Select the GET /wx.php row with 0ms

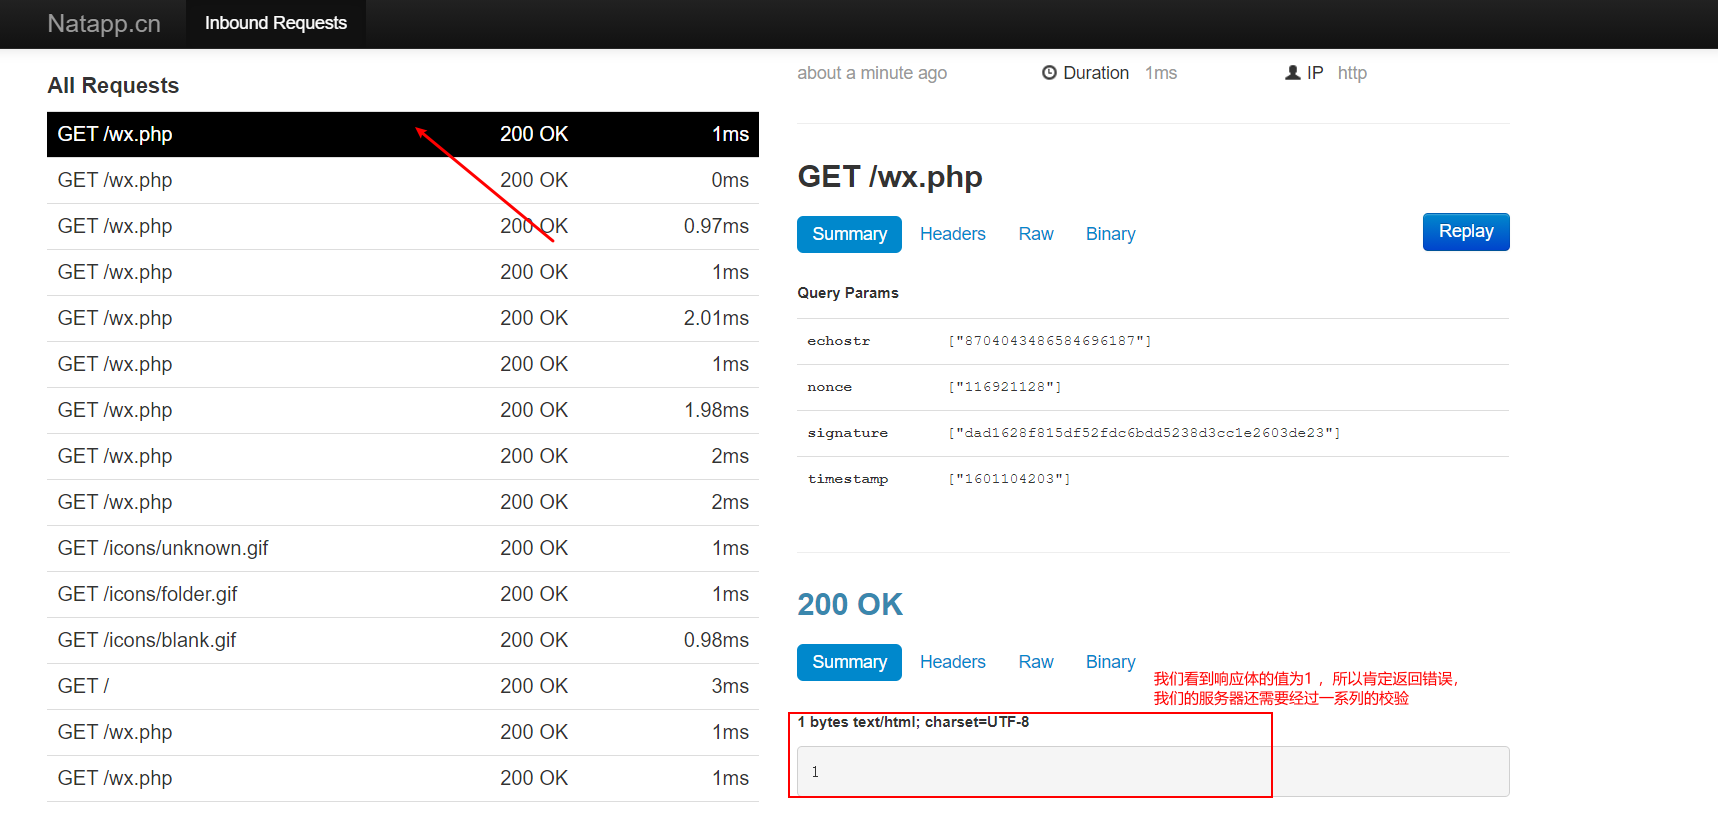pyautogui.click(x=403, y=180)
